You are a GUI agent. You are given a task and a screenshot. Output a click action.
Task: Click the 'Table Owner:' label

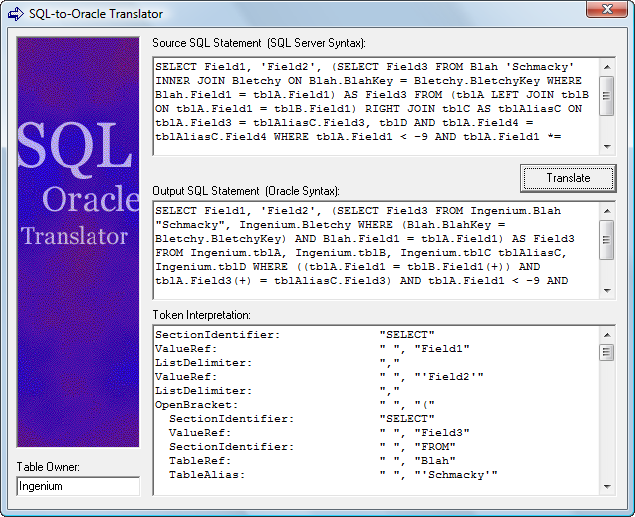[x=48, y=467]
